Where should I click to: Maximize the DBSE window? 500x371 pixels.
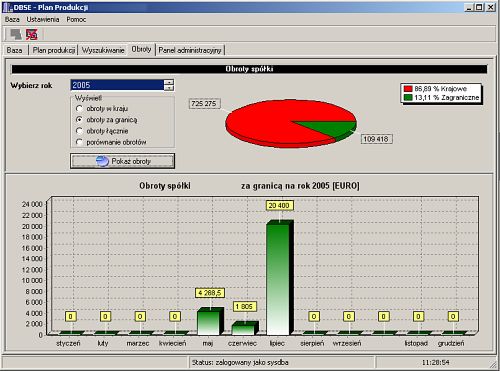(479, 7)
